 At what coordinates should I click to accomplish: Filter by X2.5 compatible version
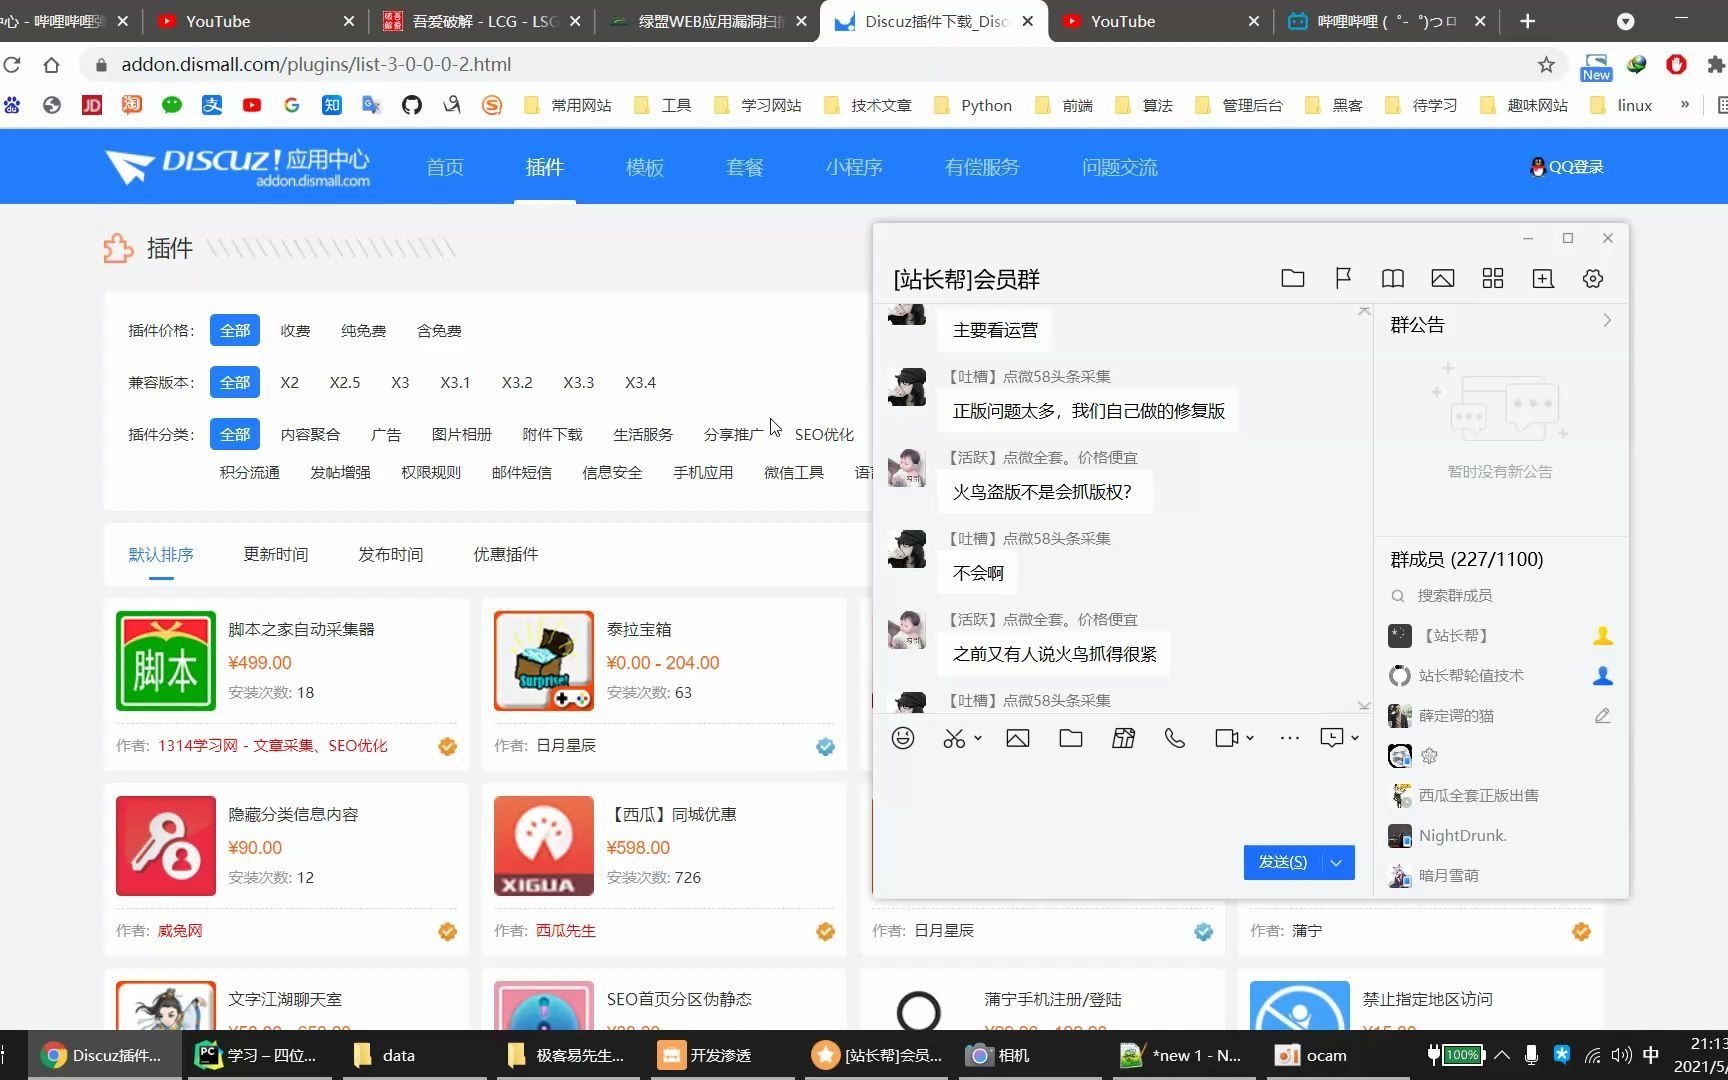click(x=345, y=383)
